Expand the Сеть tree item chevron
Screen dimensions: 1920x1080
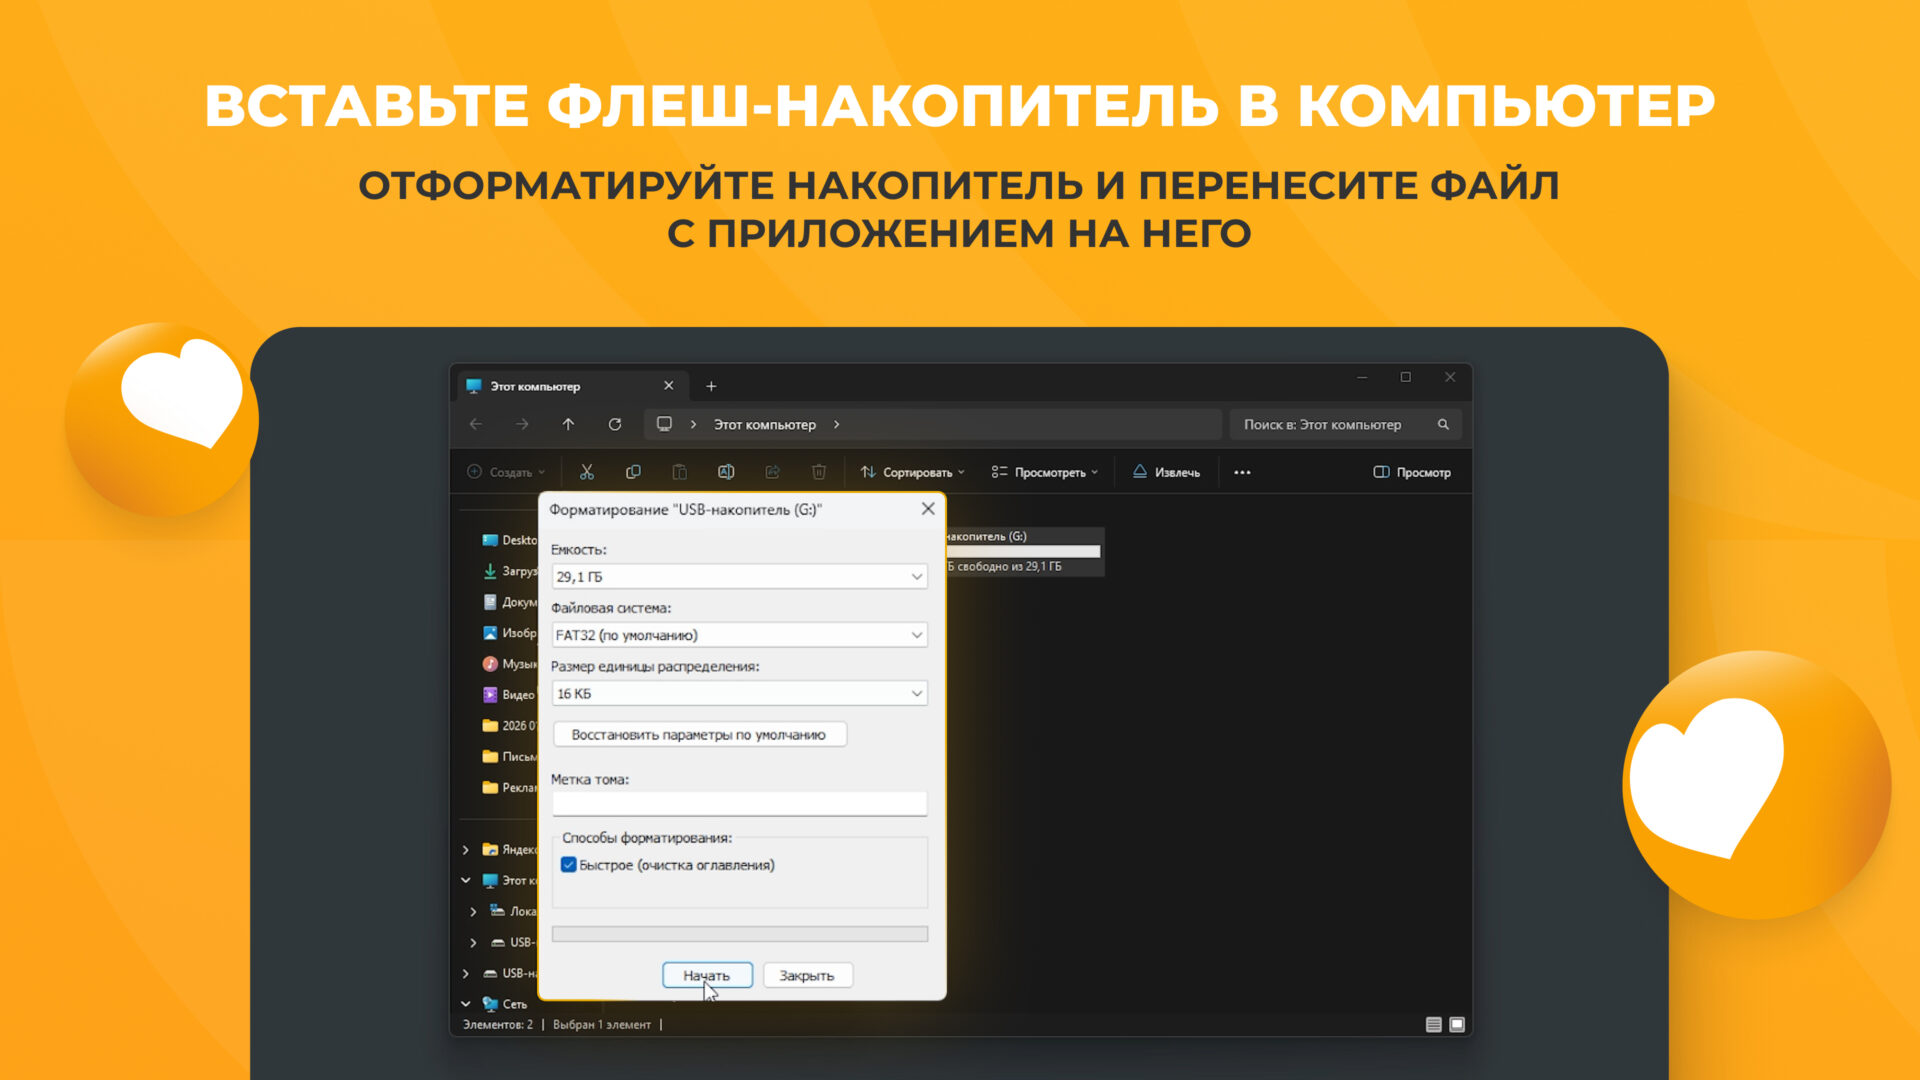(466, 1003)
